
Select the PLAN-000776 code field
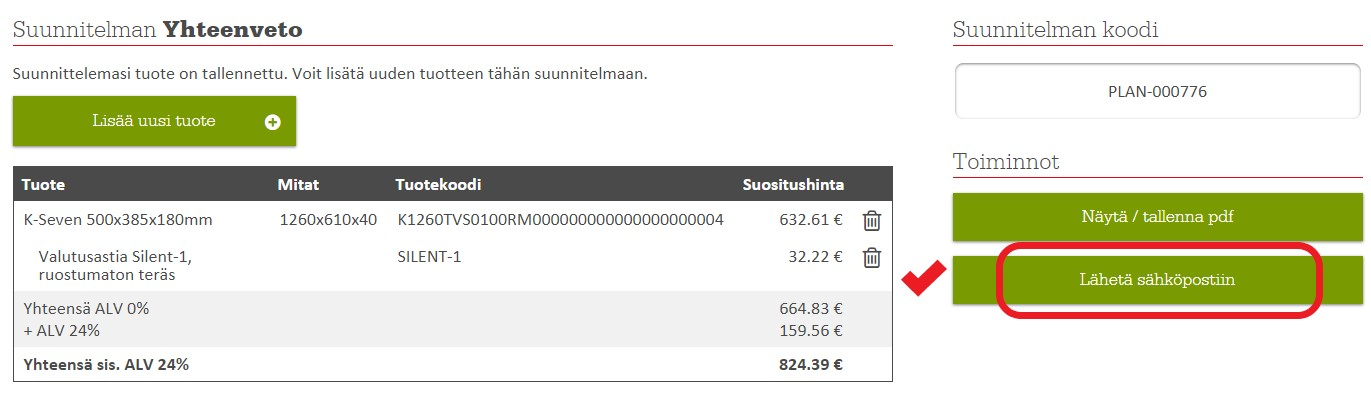tap(1157, 91)
